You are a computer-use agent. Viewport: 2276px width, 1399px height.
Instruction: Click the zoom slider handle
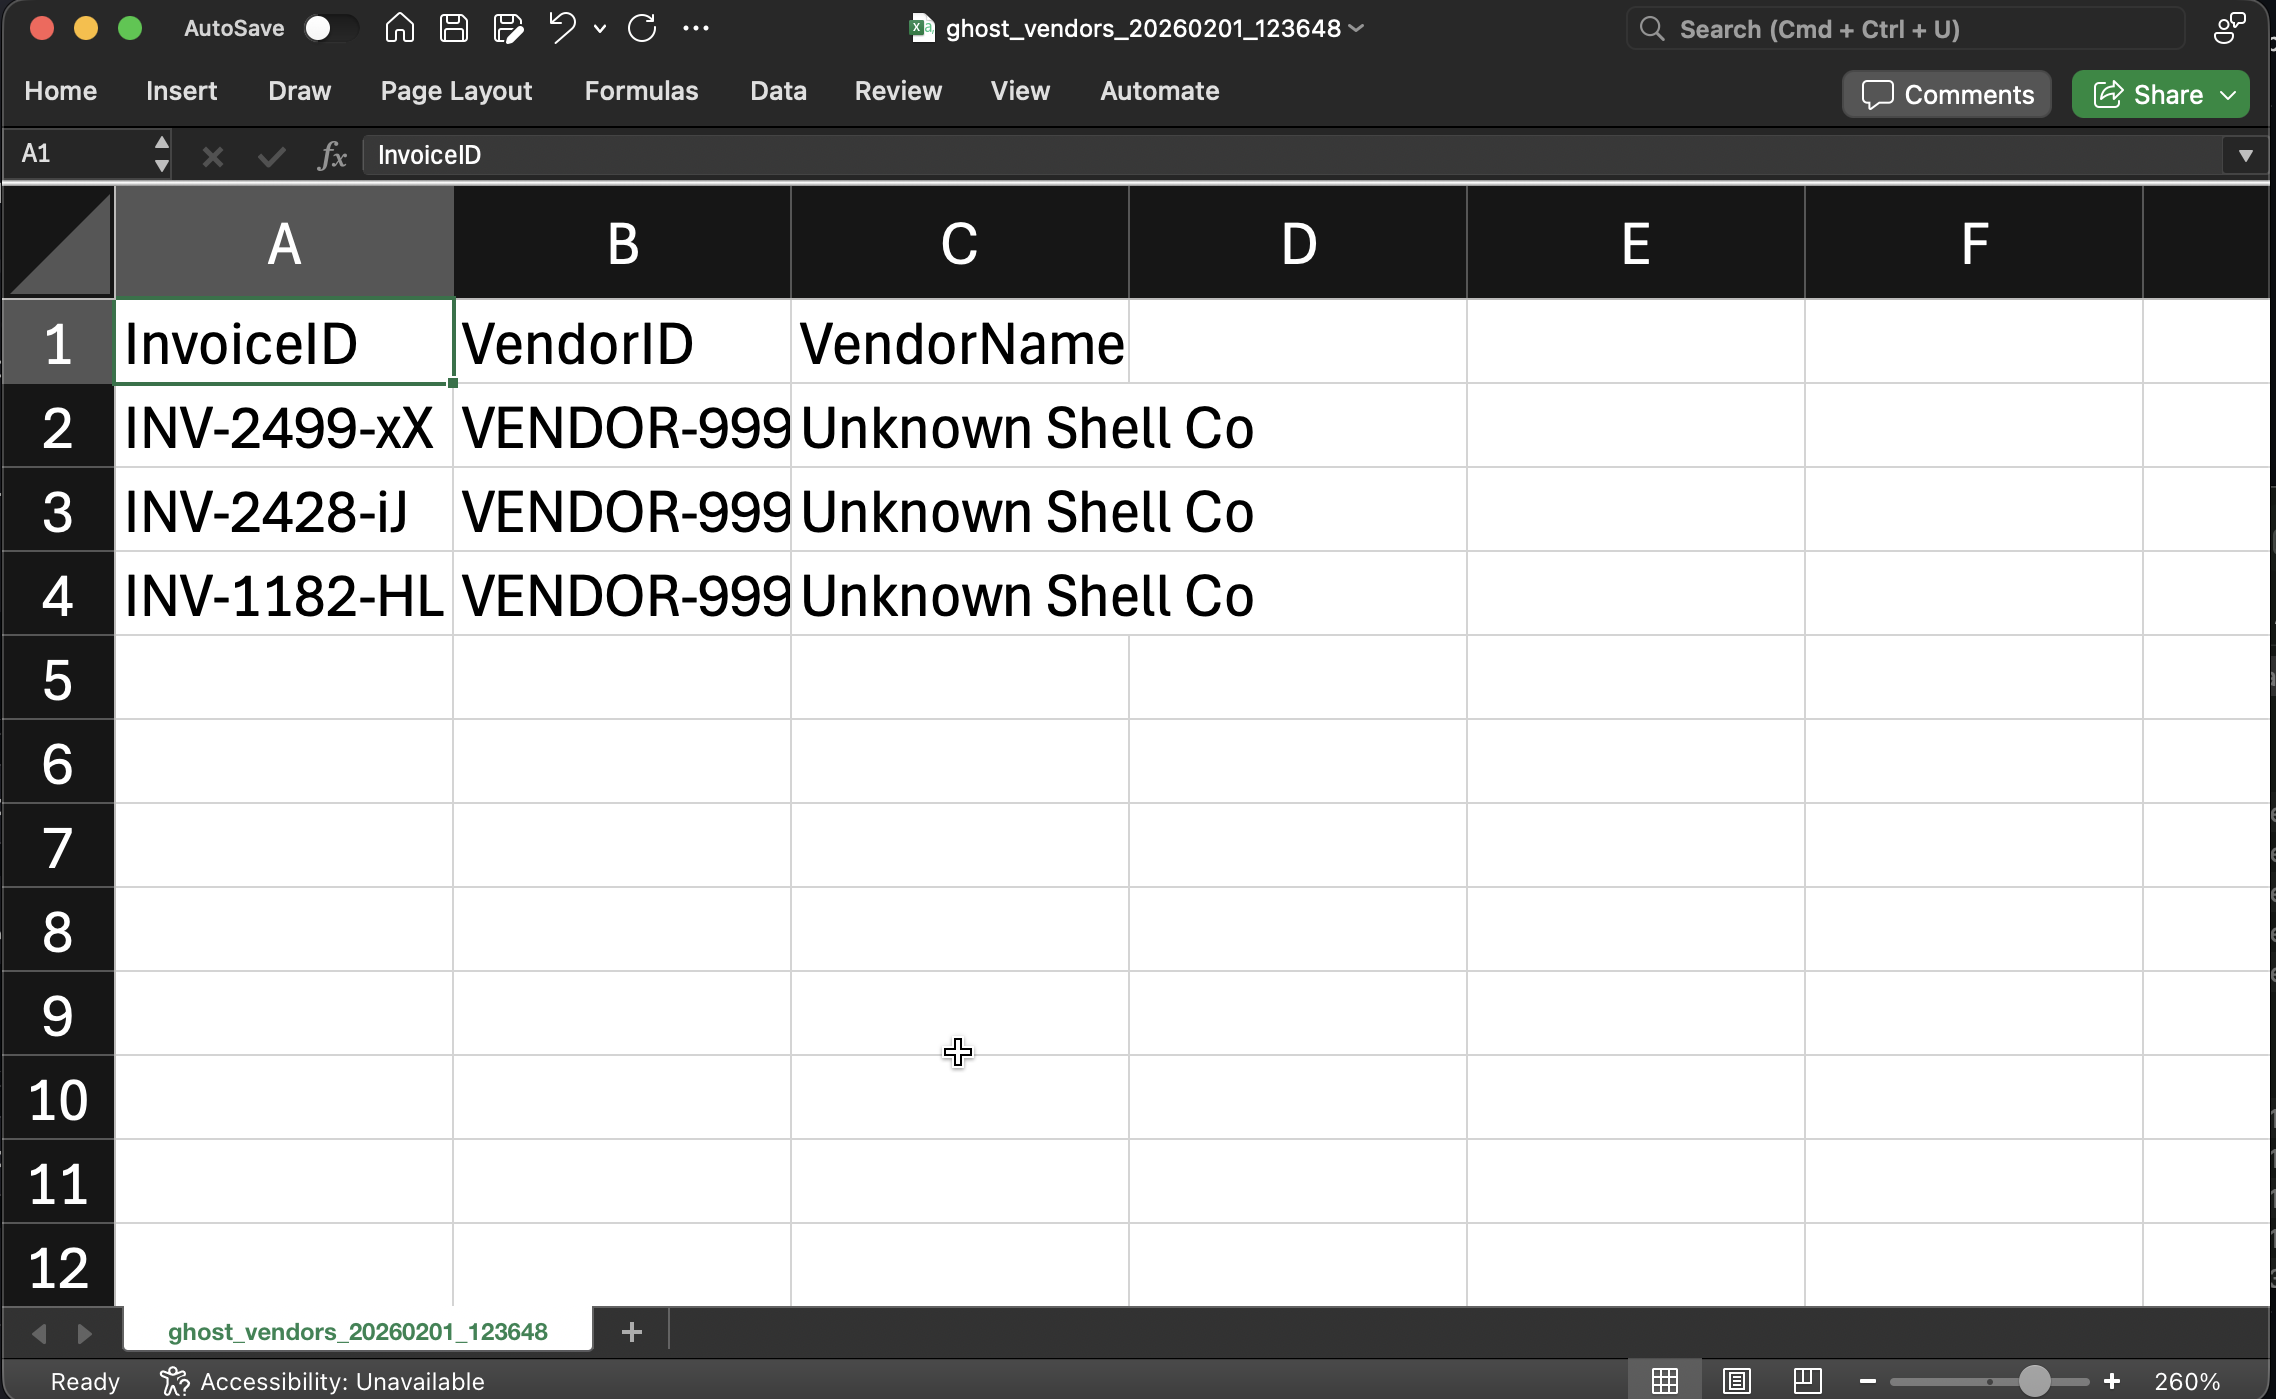click(2033, 1381)
